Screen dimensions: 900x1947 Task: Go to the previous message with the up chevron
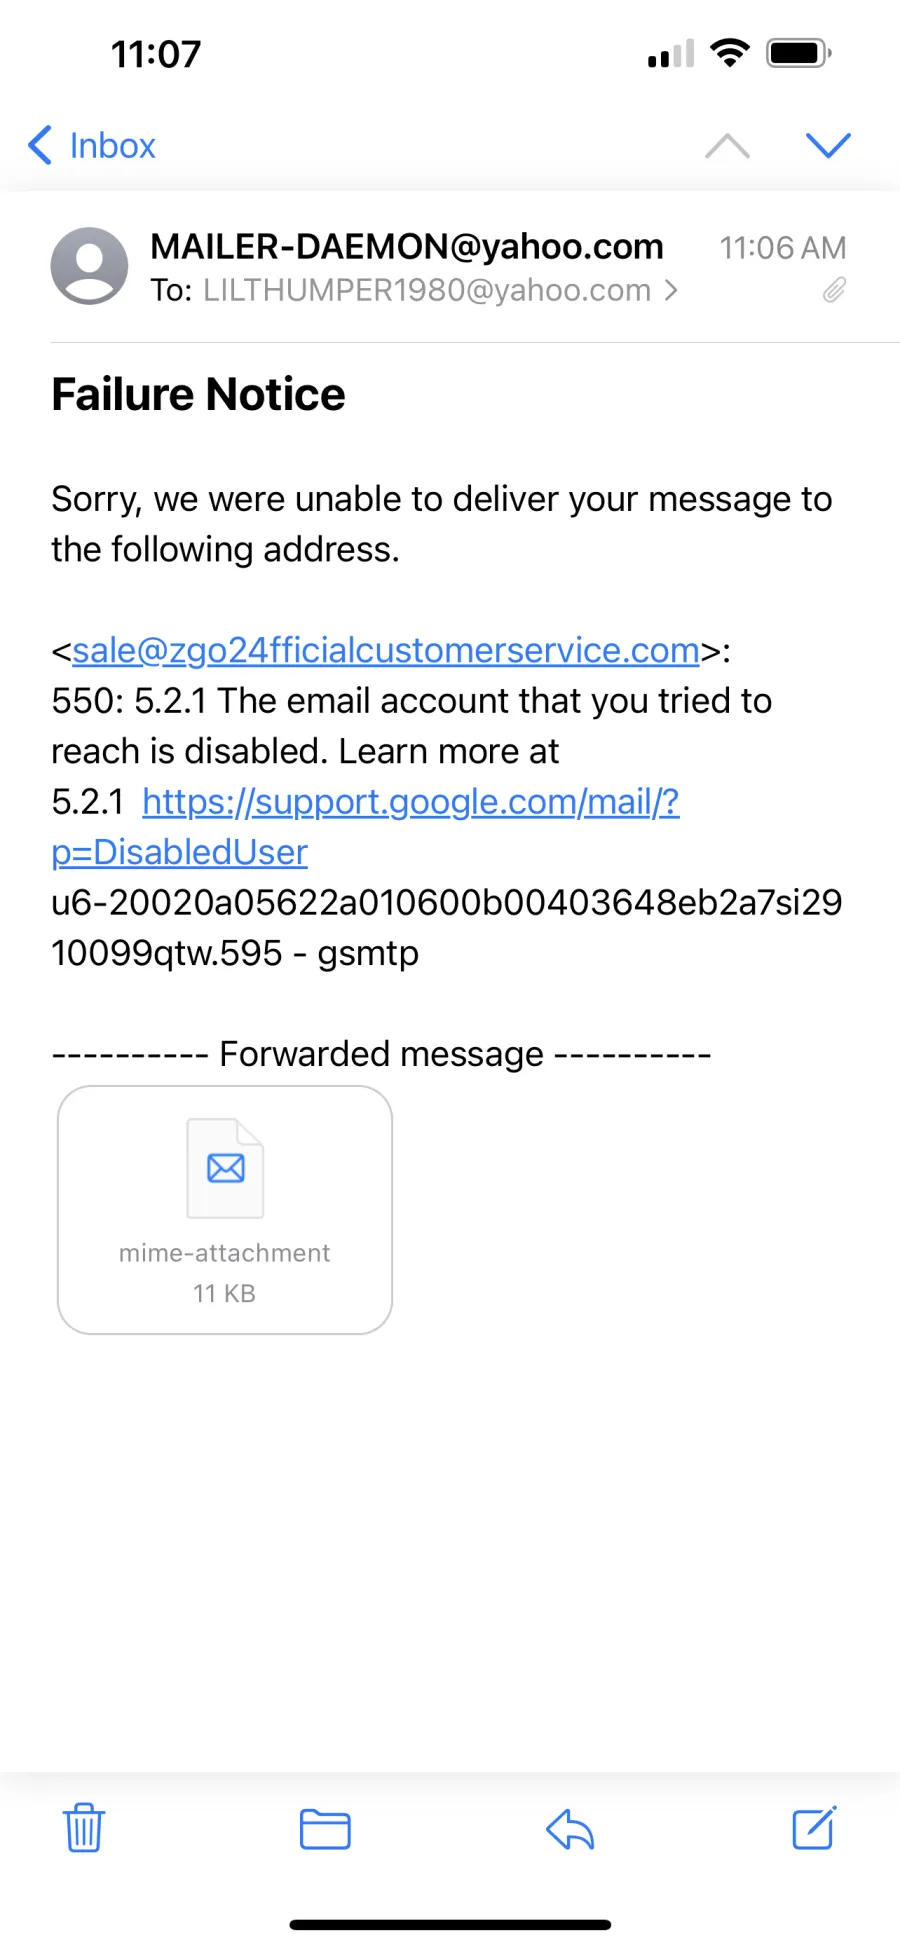coord(727,146)
